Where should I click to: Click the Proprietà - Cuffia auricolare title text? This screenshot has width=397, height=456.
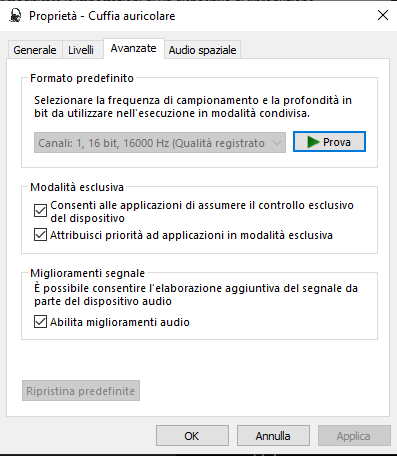point(102,16)
